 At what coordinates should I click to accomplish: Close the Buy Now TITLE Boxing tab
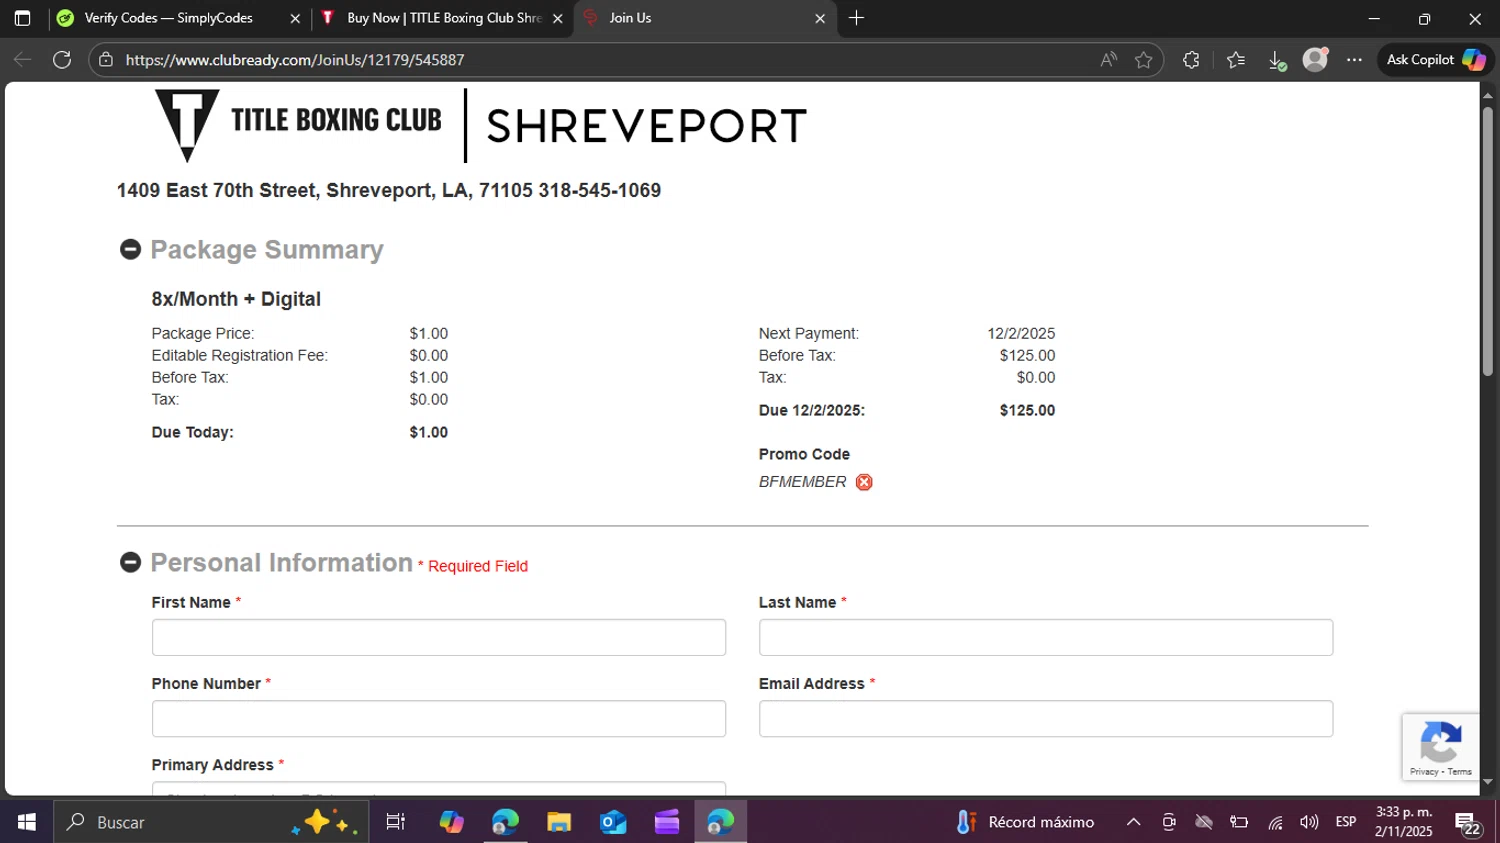[x=558, y=18]
